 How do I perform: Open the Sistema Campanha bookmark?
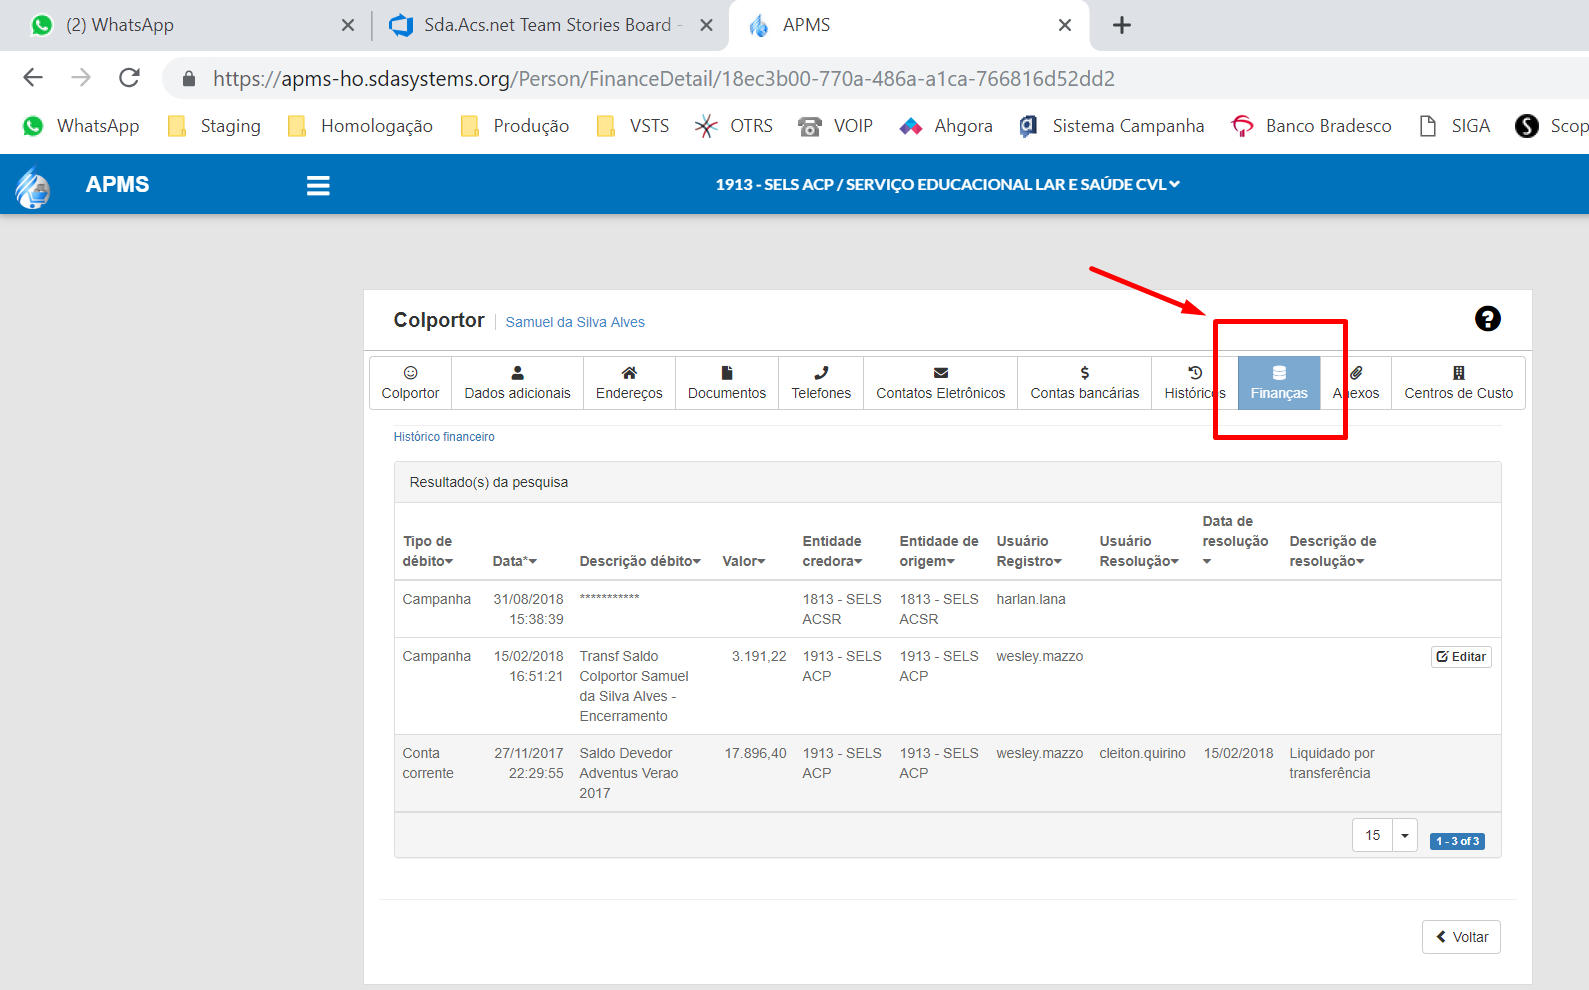(1111, 126)
